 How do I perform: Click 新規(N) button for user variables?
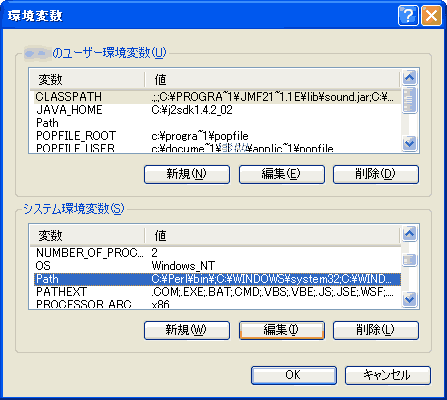[x=187, y=174]
